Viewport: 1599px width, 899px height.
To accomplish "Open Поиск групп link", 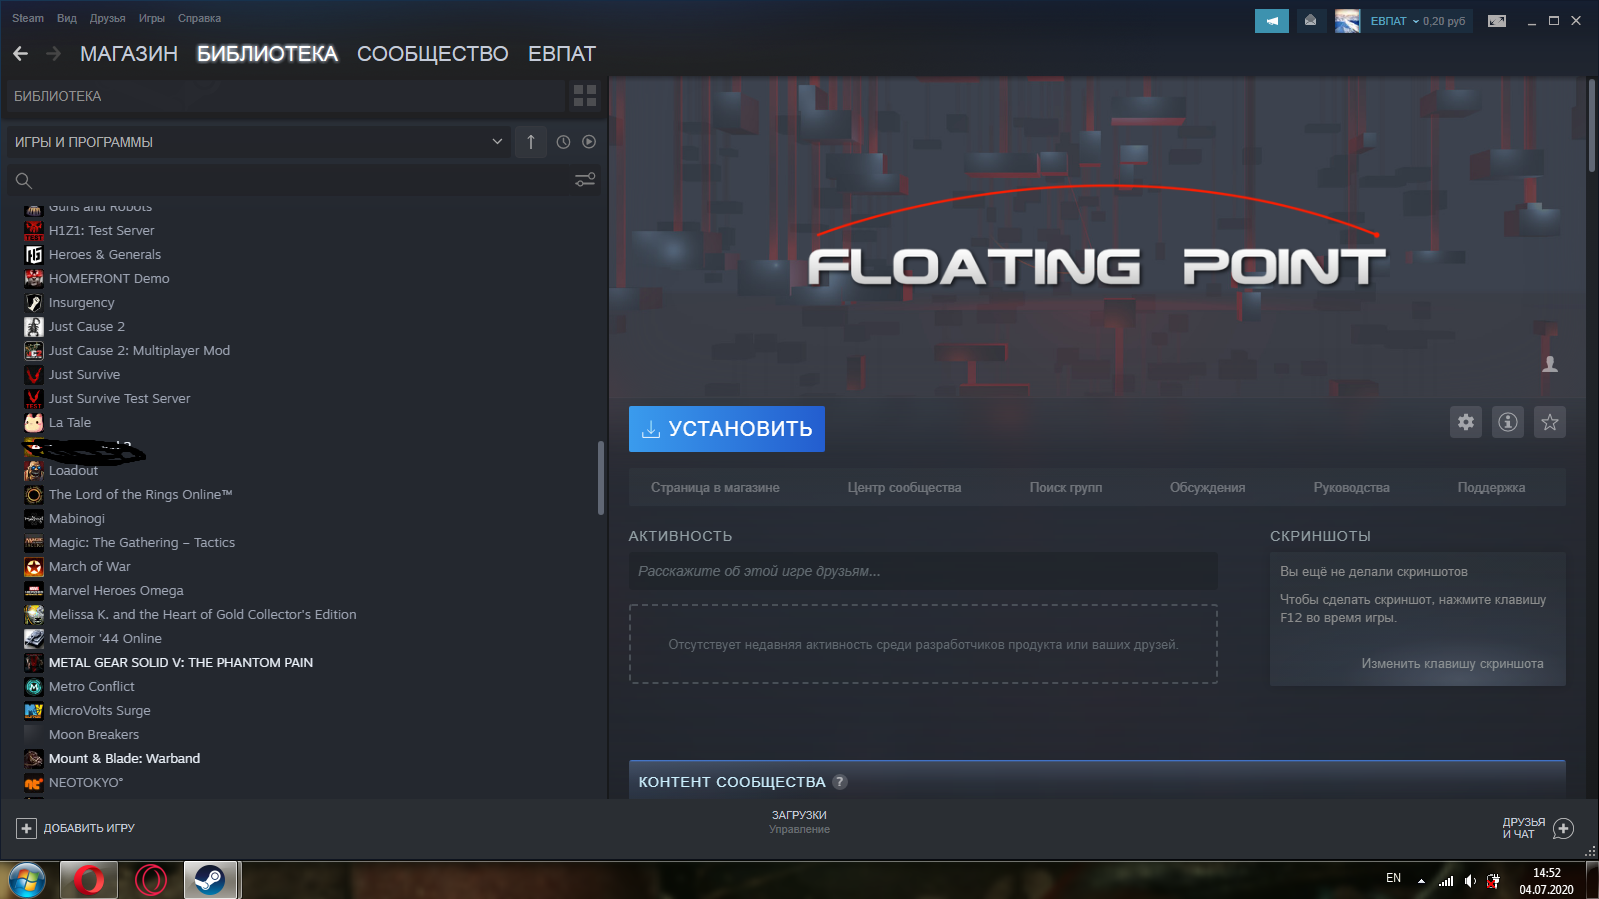I will (x=1066, y=488).
